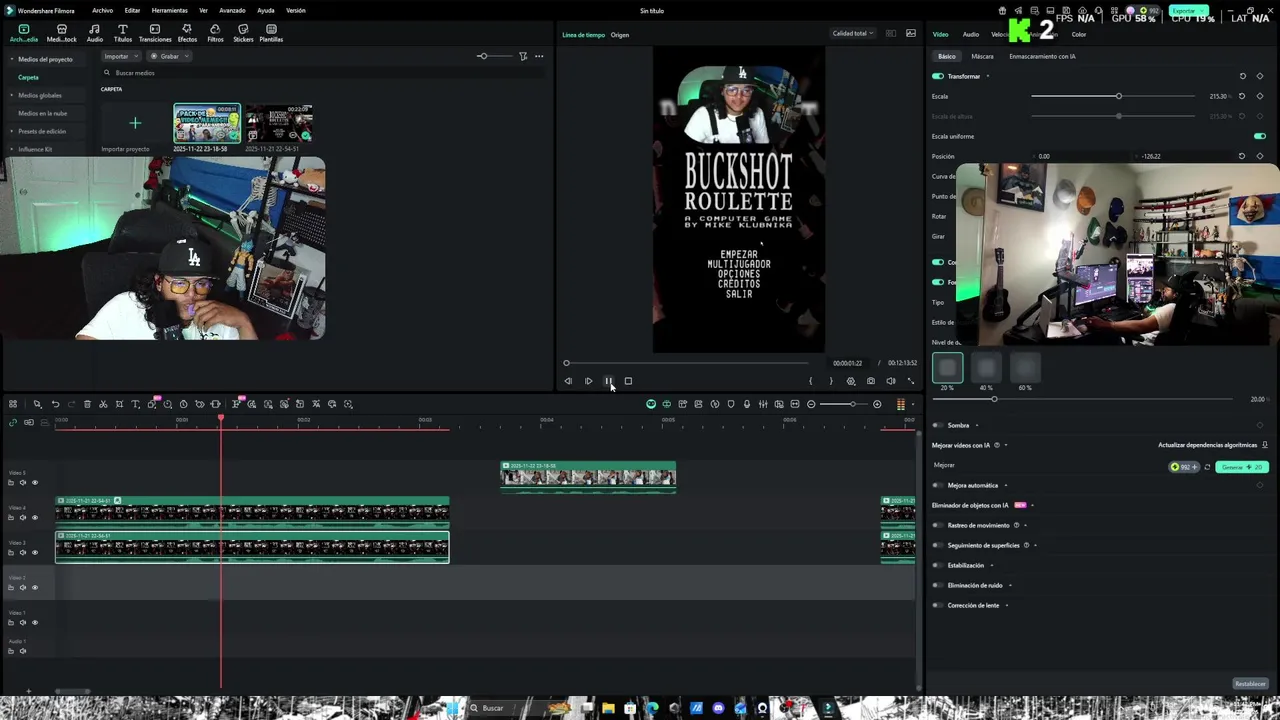Undo the last timeline action
The height and width of the screenshot is (720, 1280).
click(x=55, y=404)
